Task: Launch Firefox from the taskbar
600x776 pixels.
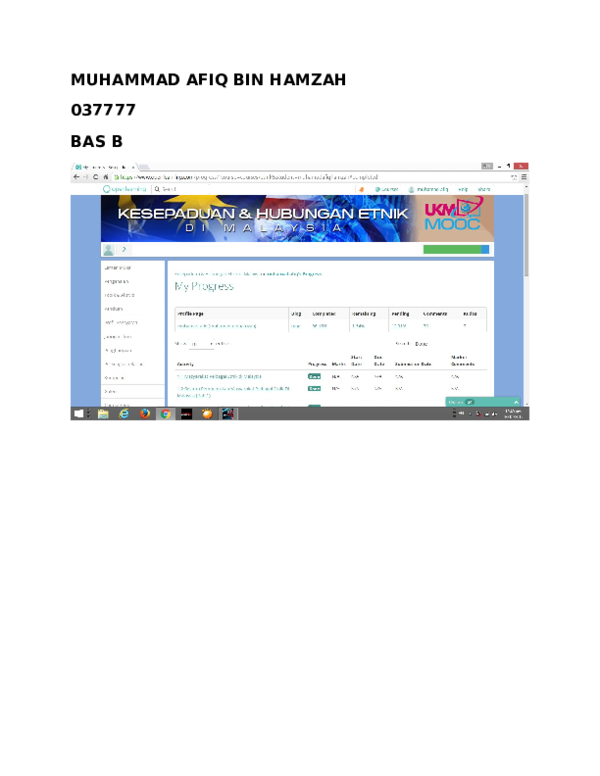Action: (x=145, y=413)
